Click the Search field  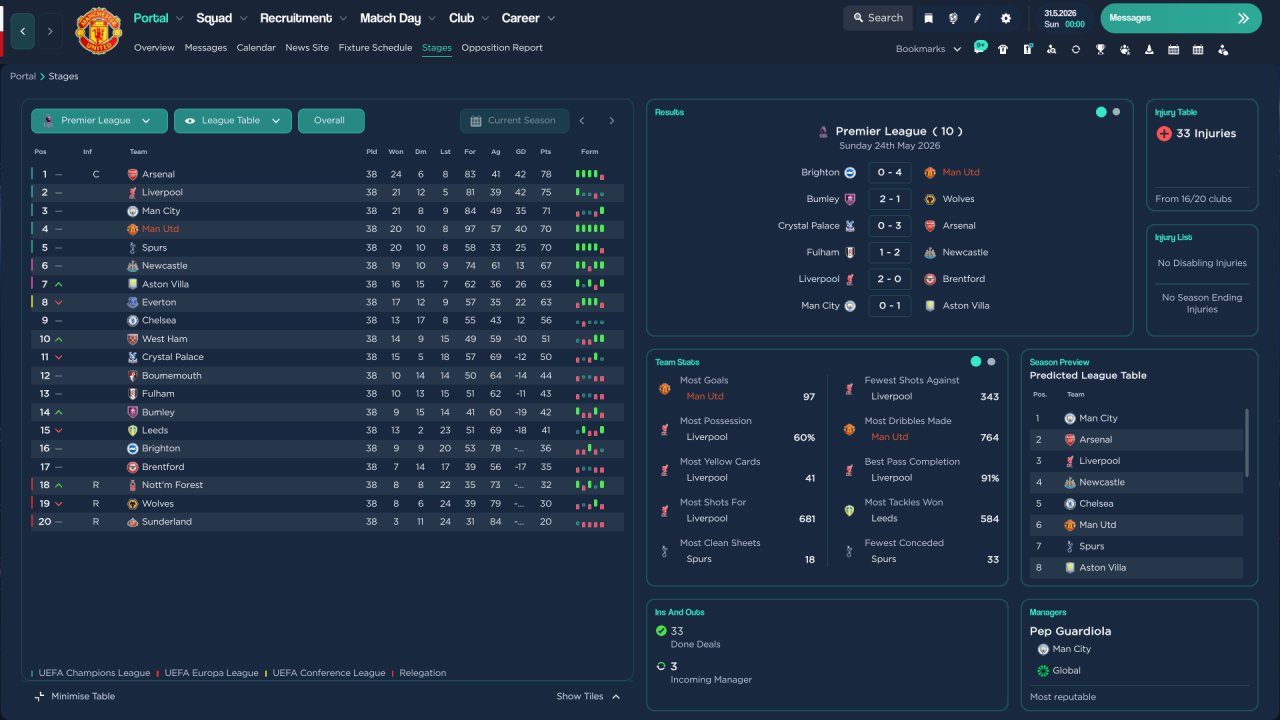tap(878, 18)
